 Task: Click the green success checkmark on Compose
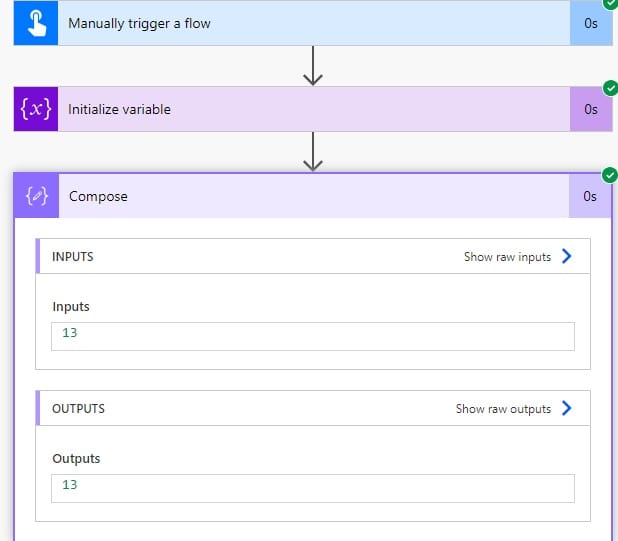(x=610, y=175)
